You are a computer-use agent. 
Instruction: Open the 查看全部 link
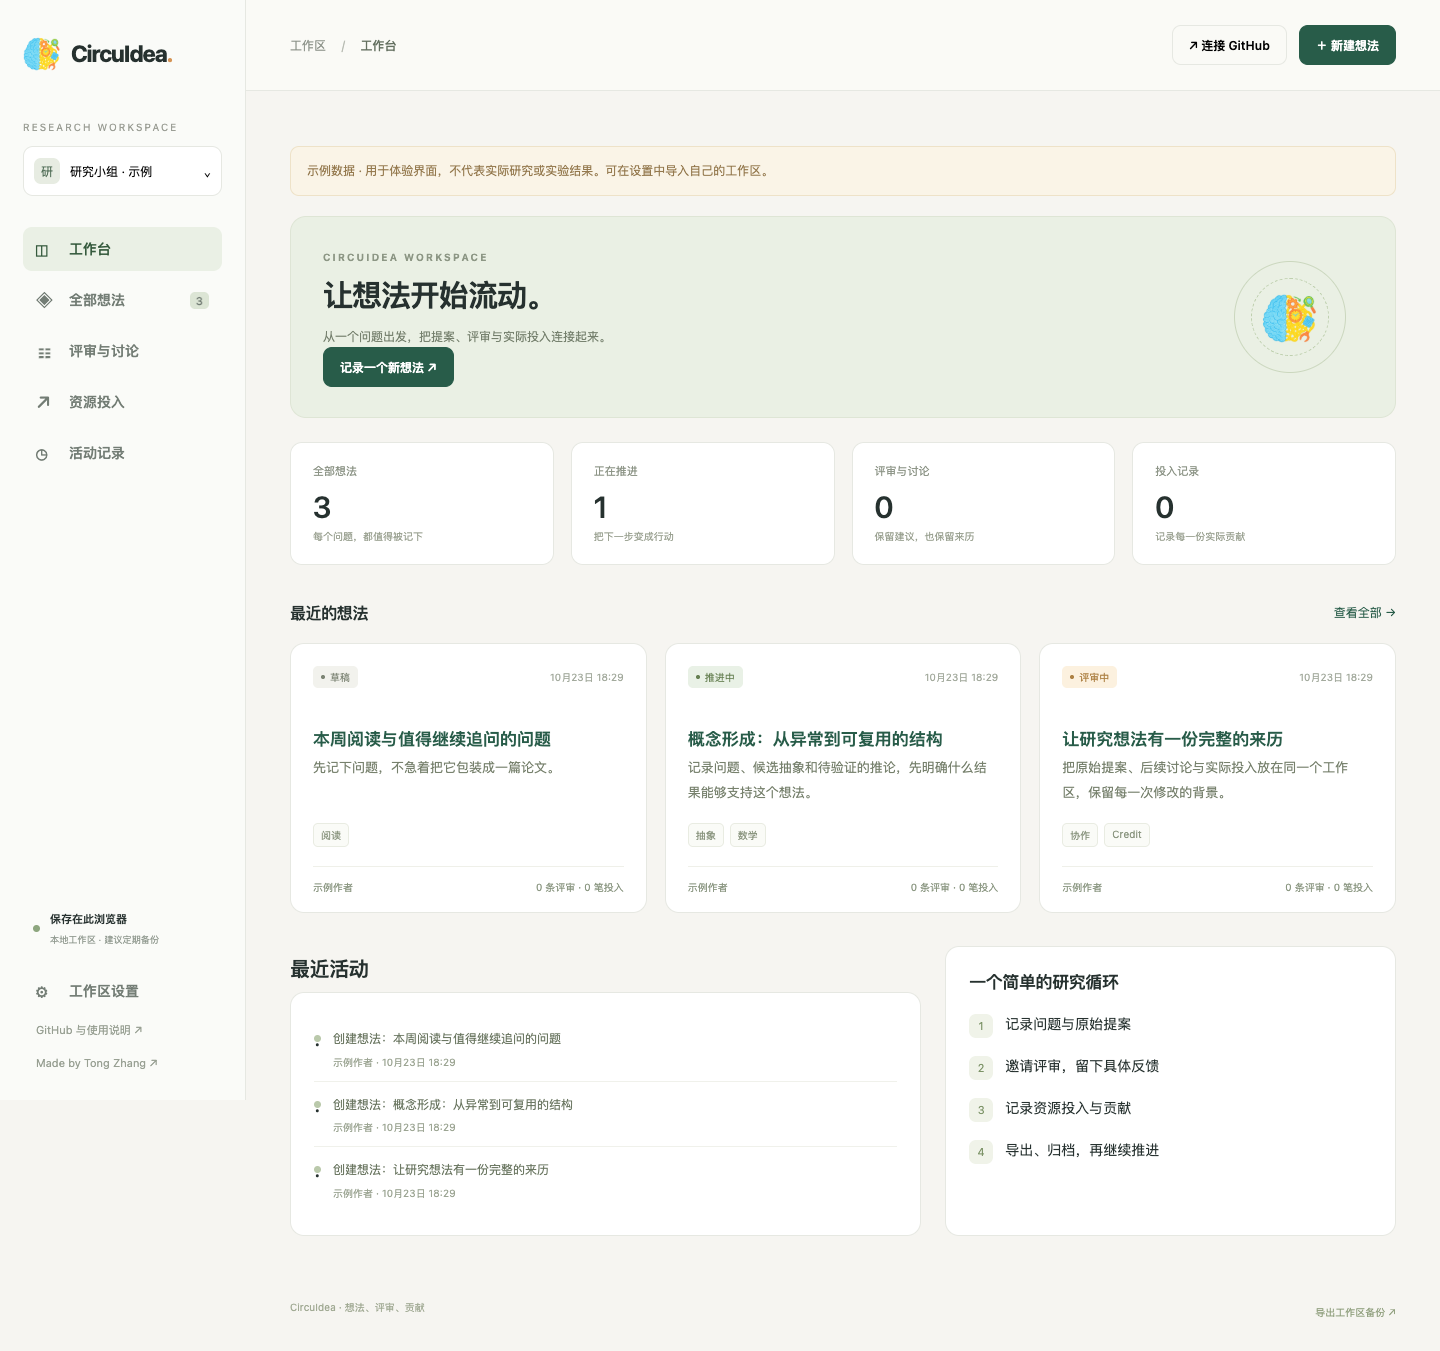click(1364, 613)
